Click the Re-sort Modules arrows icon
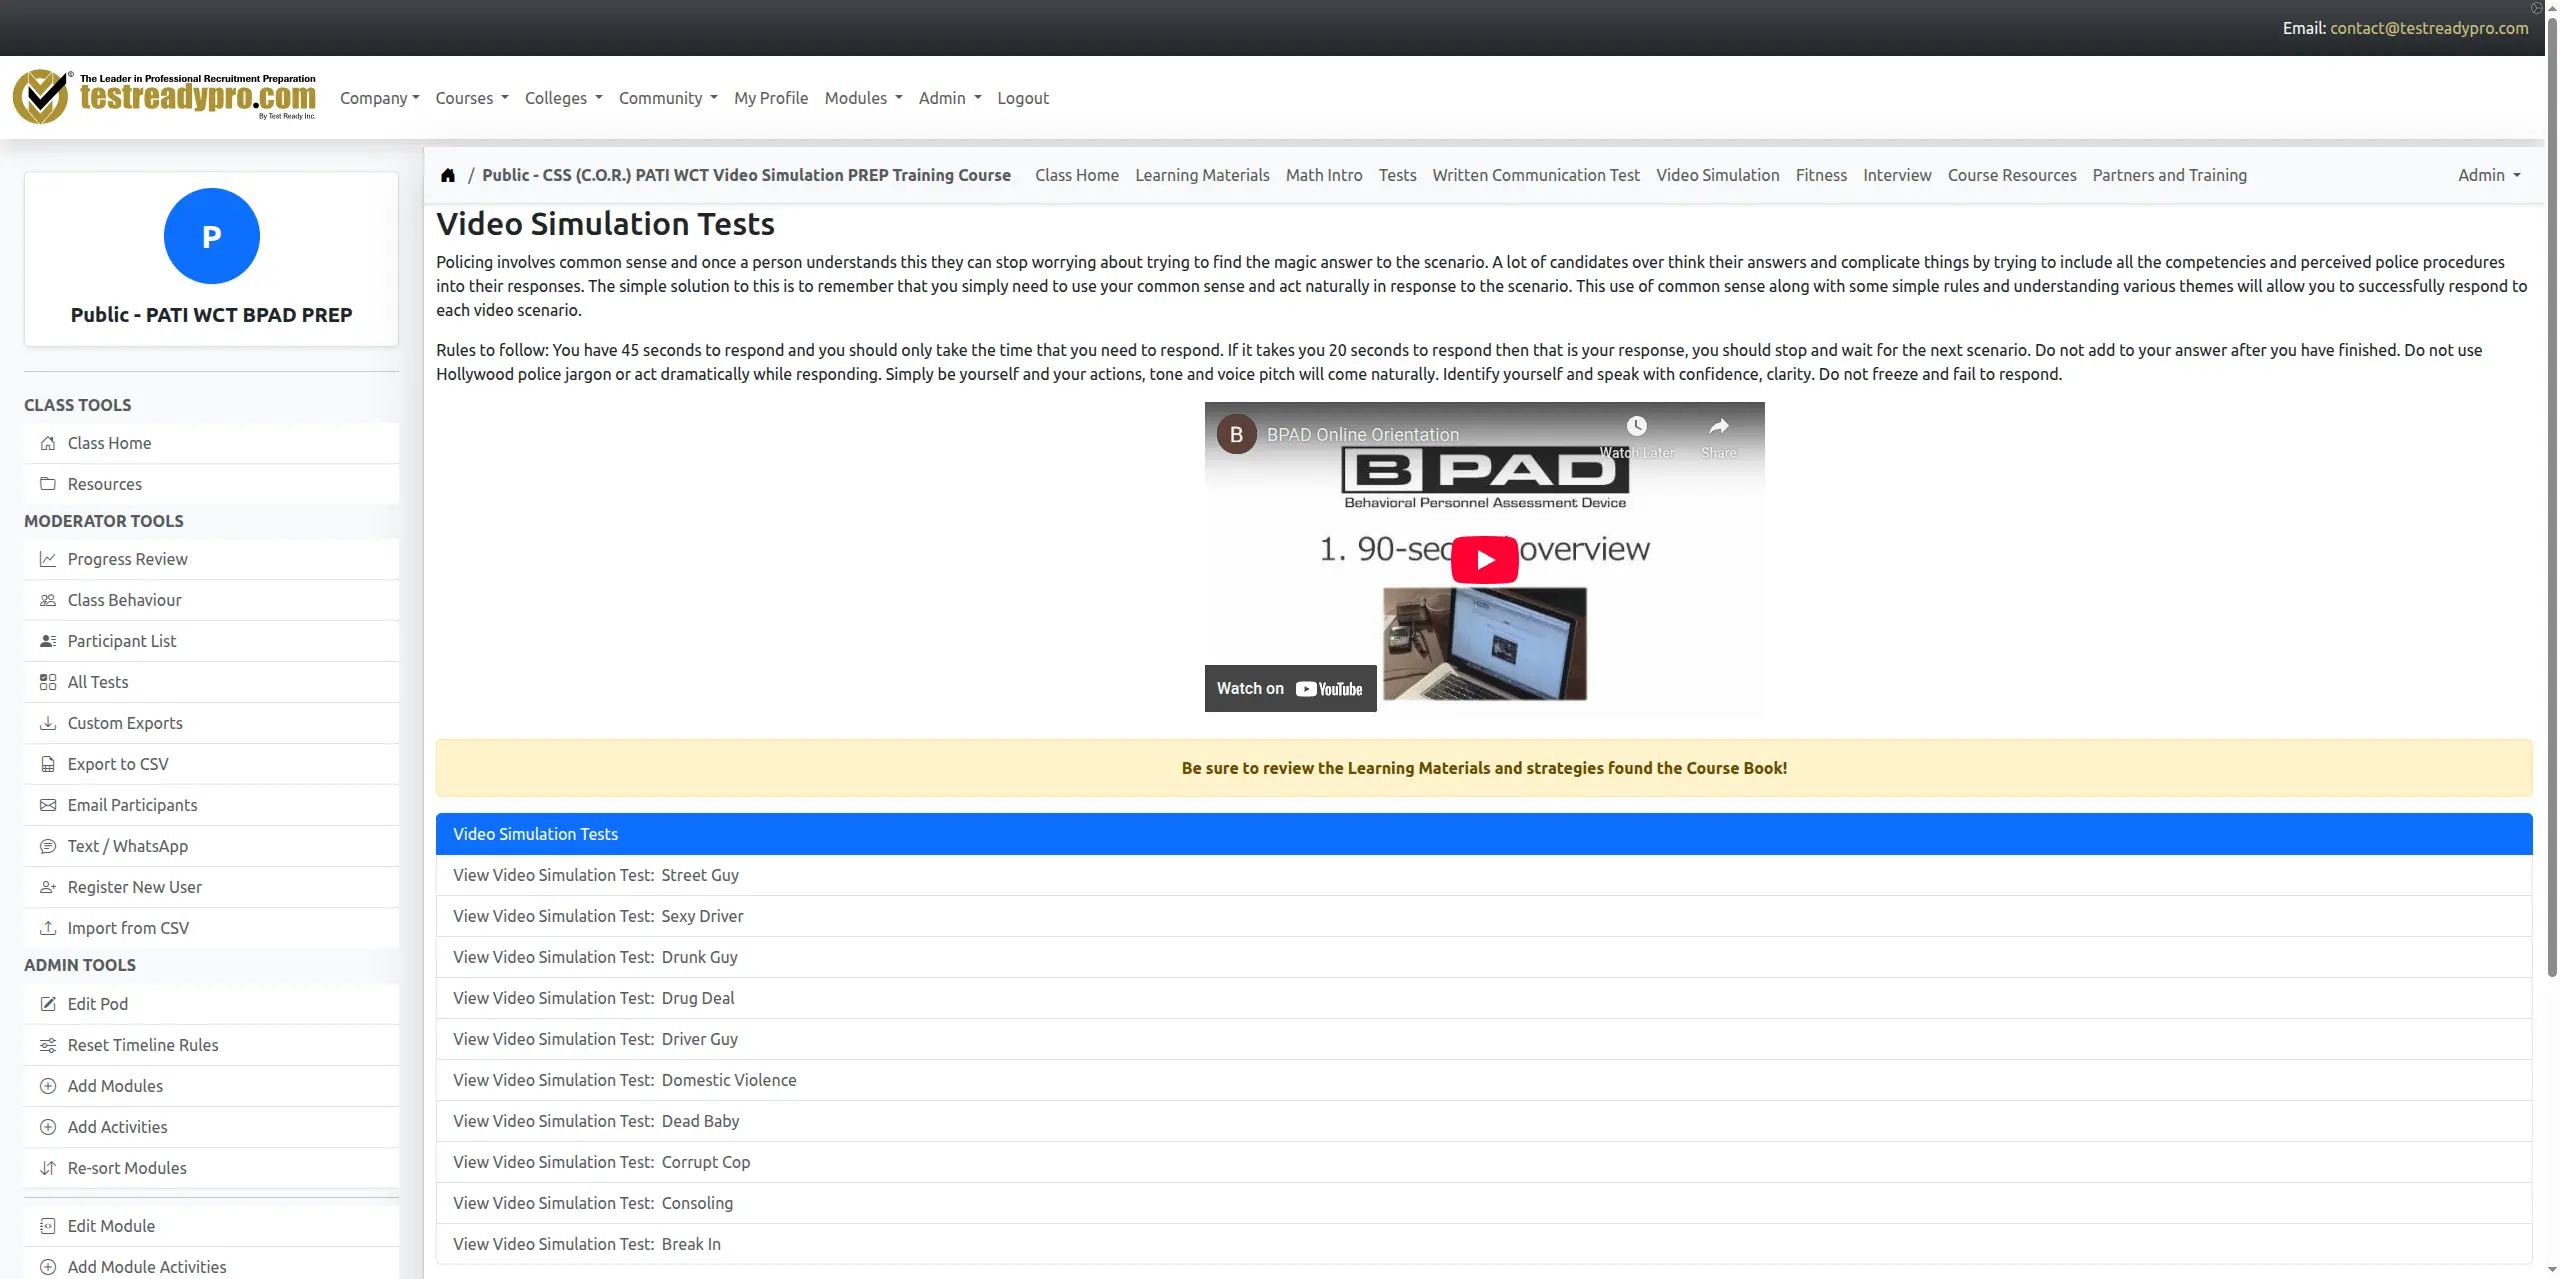The width and height of the screenshot is (2560, 1279). tap(47, 1168)
